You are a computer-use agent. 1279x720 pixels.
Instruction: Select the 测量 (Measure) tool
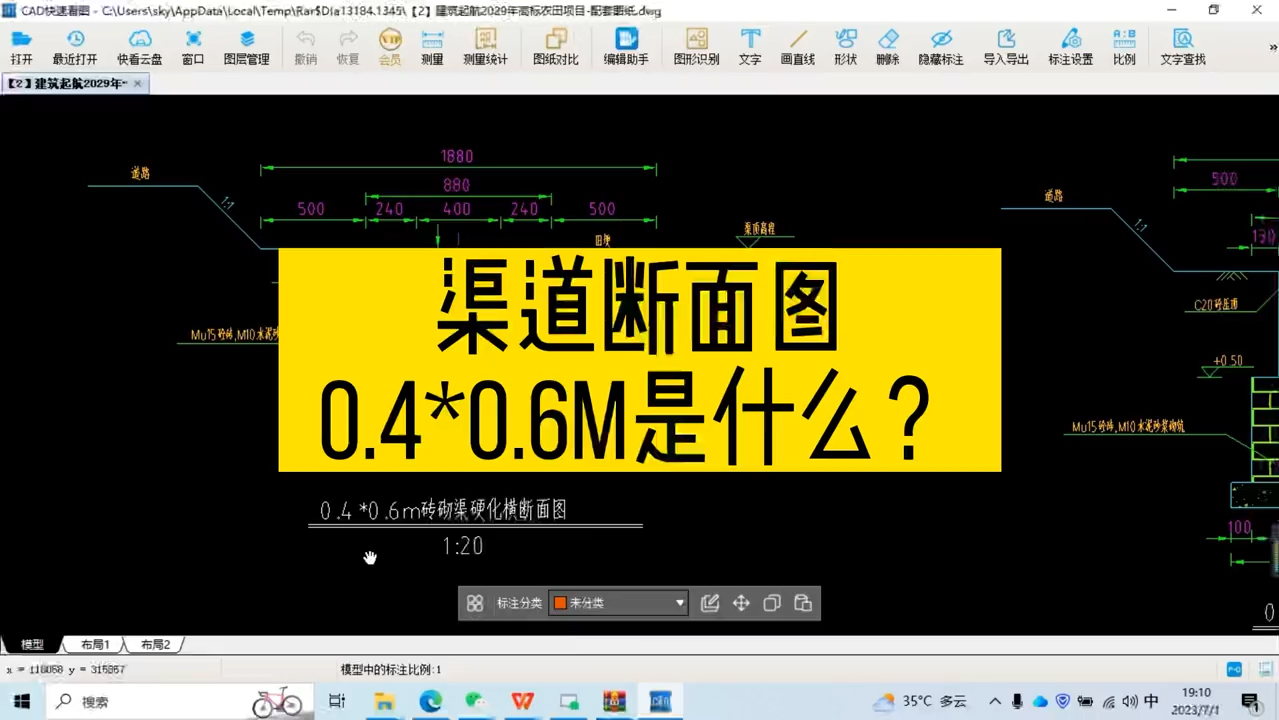(x=431, y=45)
